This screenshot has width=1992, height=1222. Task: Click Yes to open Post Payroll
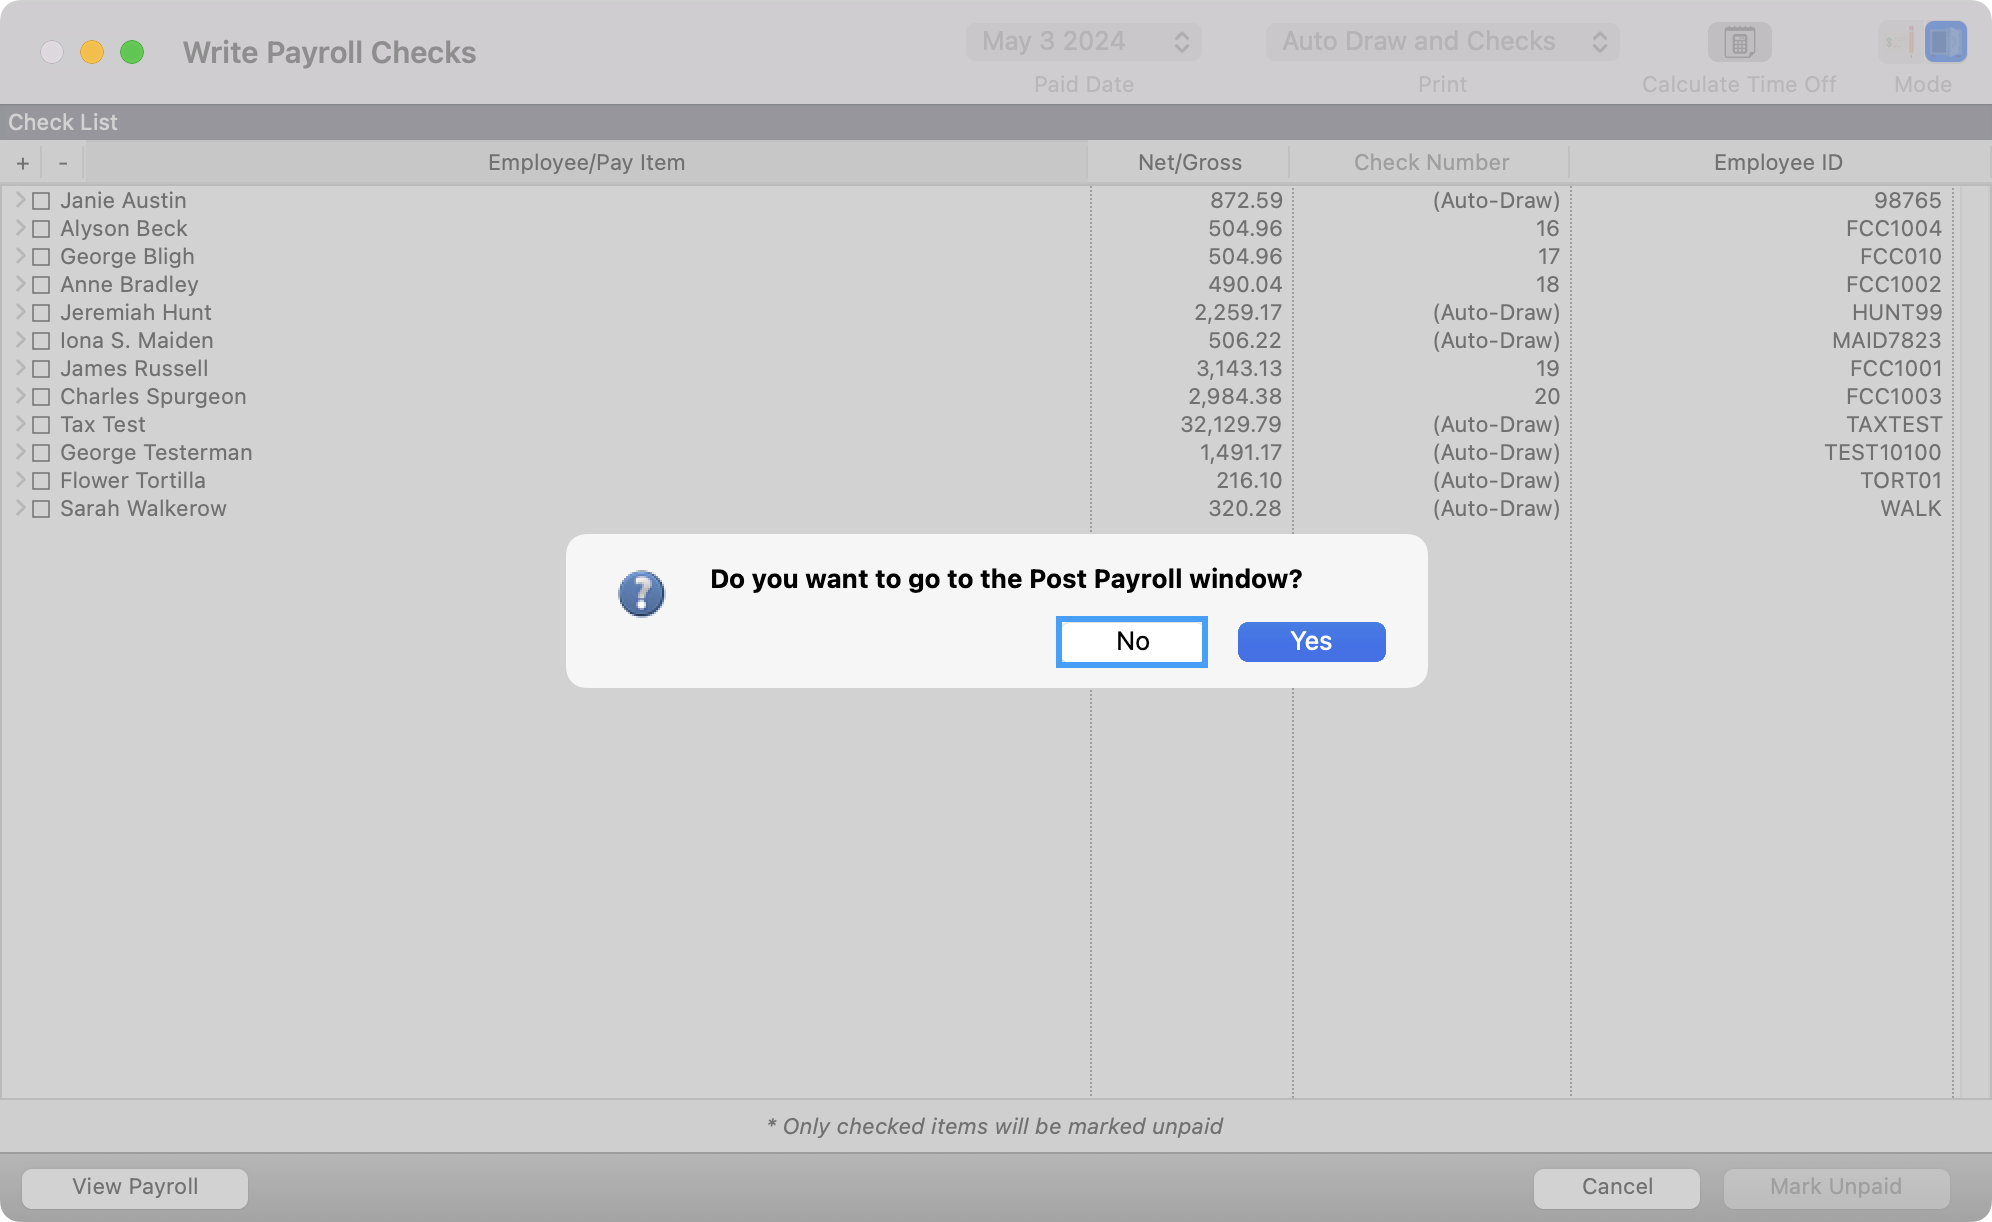point(1311,642)
